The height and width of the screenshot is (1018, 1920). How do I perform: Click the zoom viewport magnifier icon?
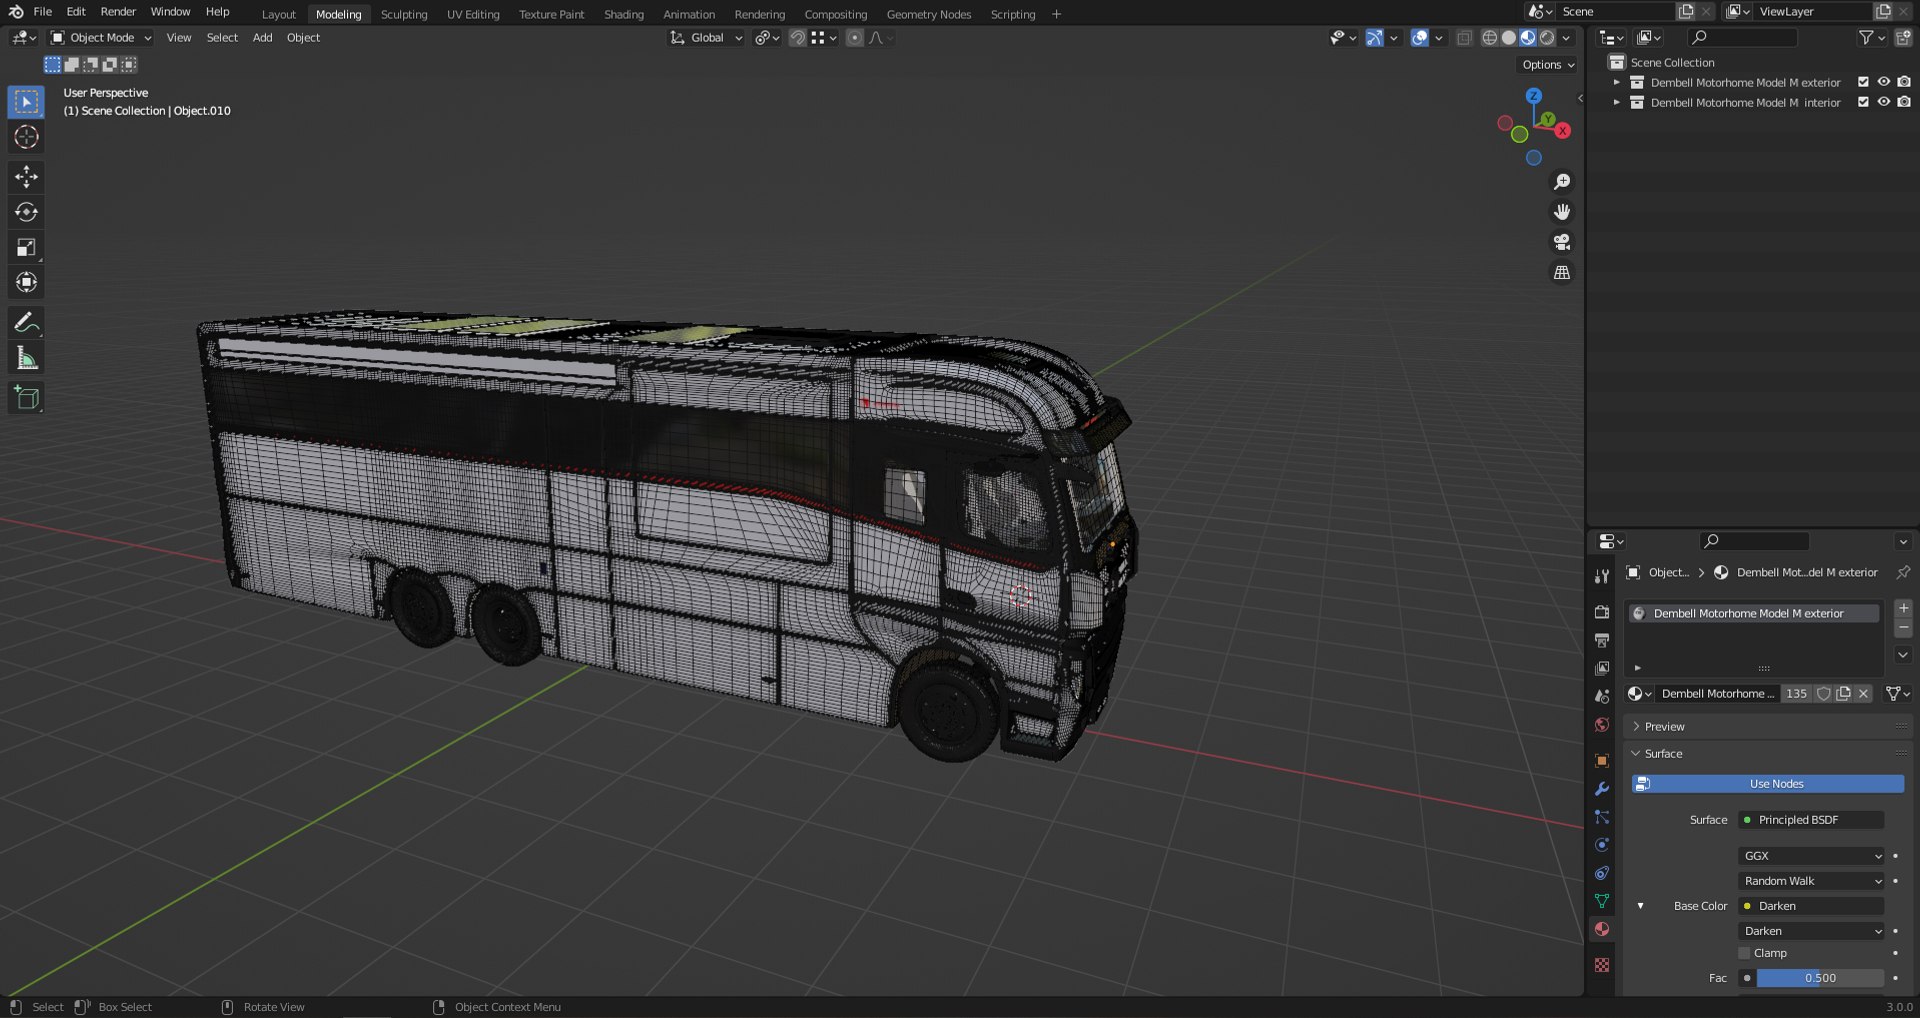tap(1562, 182)
